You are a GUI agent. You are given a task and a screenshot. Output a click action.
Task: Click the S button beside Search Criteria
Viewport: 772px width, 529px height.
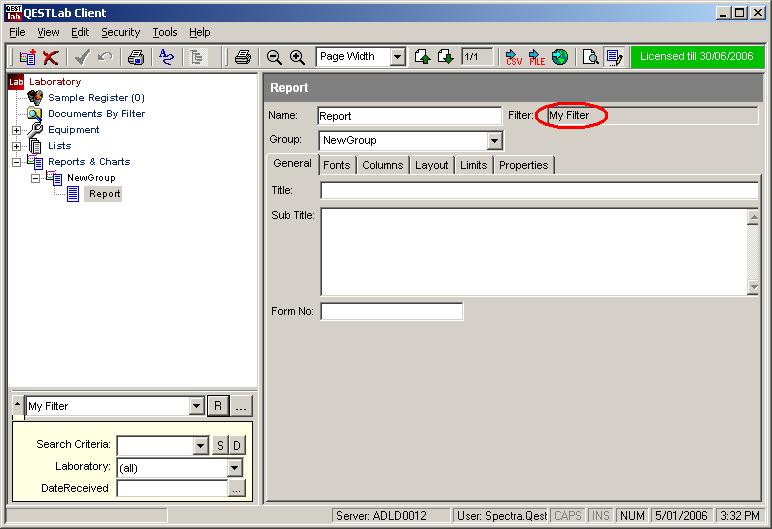[220, 445]
